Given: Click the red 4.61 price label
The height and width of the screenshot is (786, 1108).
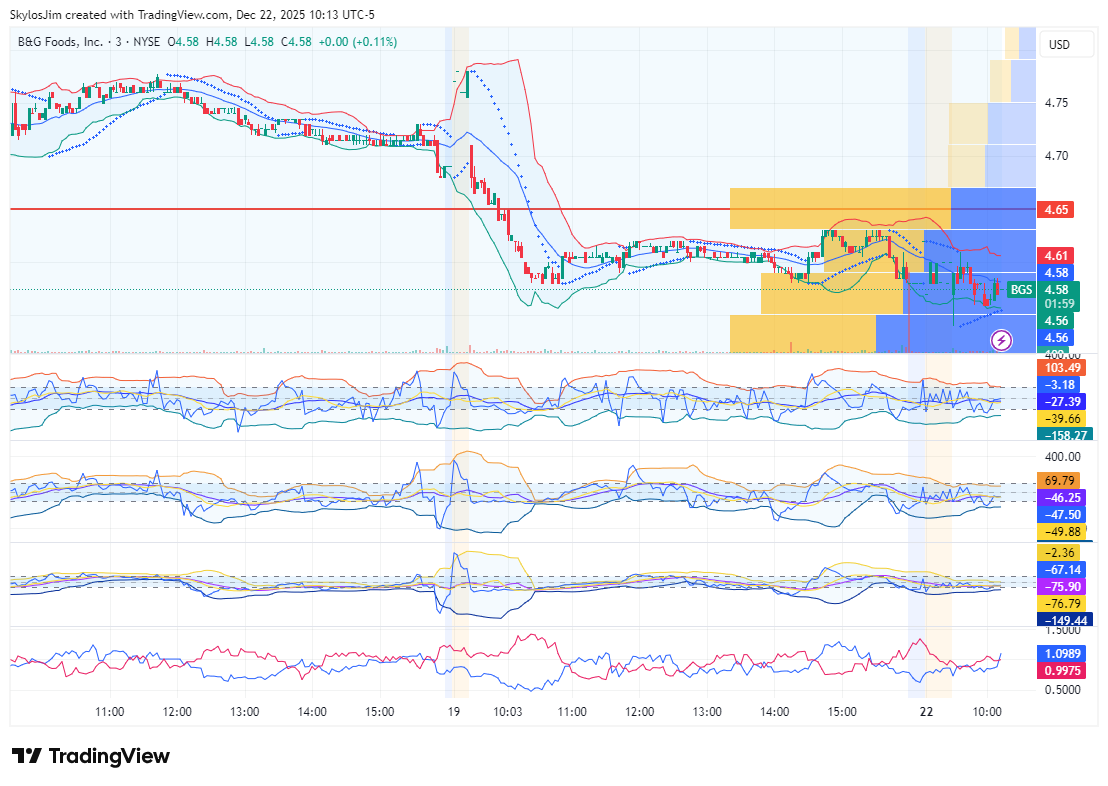Looking at the screenshot, I should [1056, 255].
